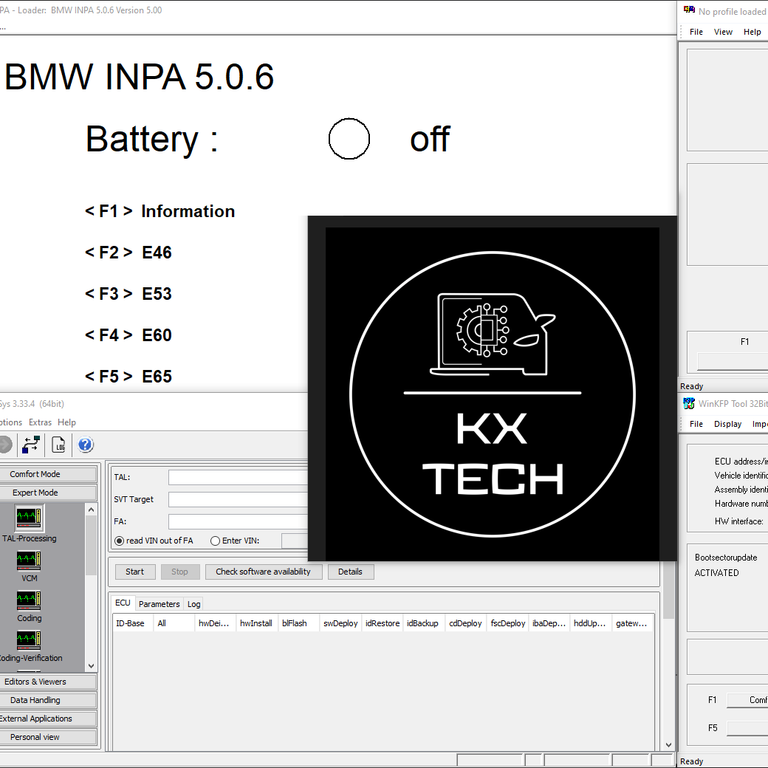
Task: Select the TAL-Processing module icon
Action: 29,518
